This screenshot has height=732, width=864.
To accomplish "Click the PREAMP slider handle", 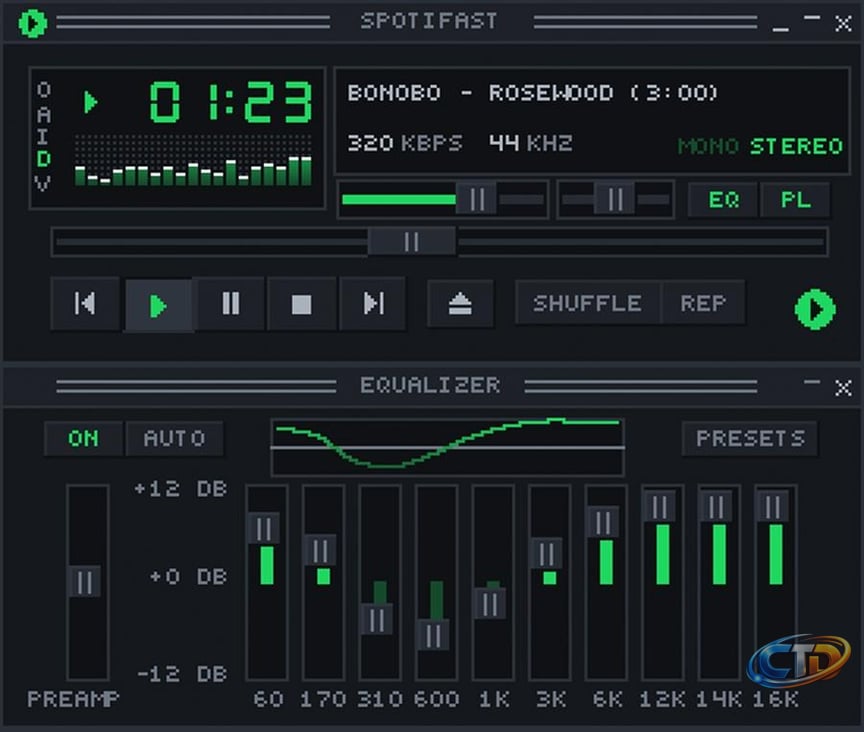I will pos(84,582).
